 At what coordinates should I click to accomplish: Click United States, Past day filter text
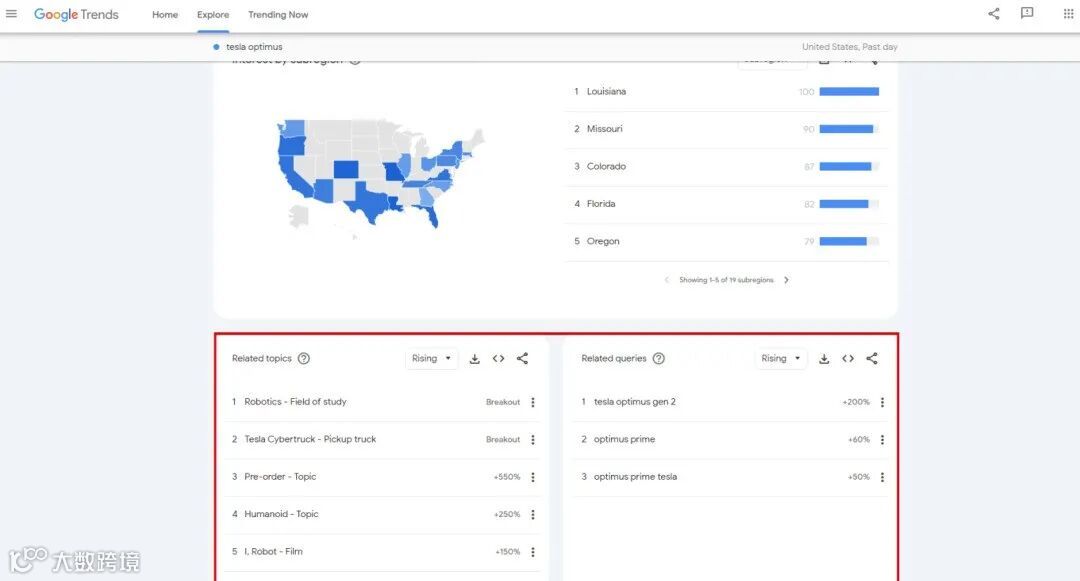849,47
